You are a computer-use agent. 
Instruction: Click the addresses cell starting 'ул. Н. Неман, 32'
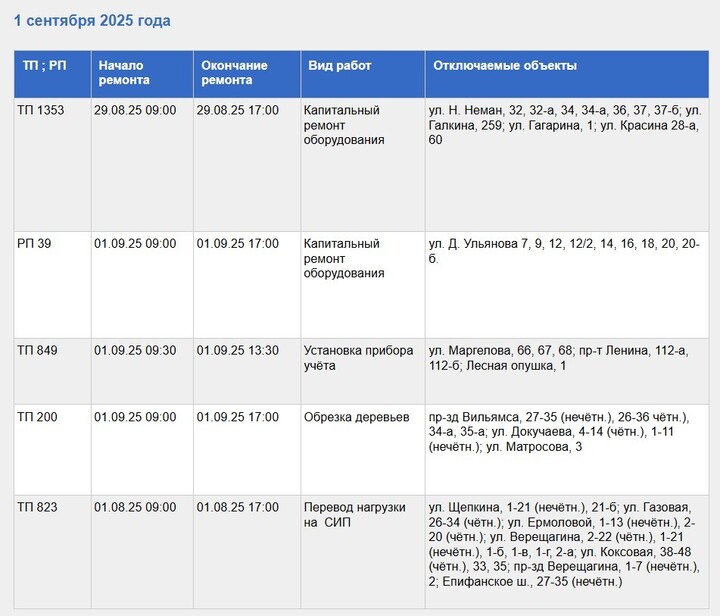coord(567,164)
